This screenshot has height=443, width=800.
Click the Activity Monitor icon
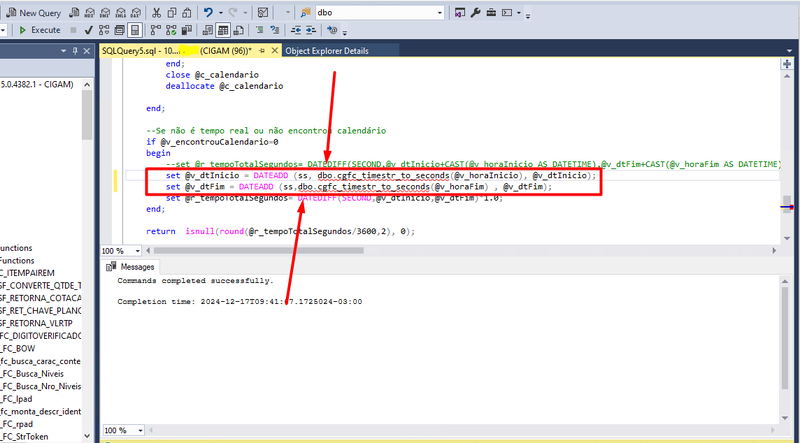tap(263, 13)
